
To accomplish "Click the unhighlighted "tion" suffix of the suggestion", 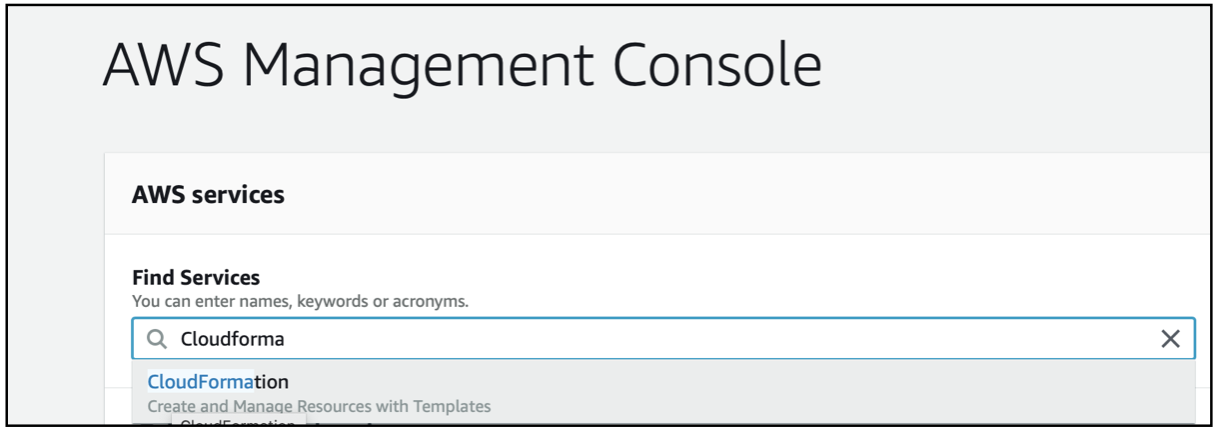I will pos(271,382).
